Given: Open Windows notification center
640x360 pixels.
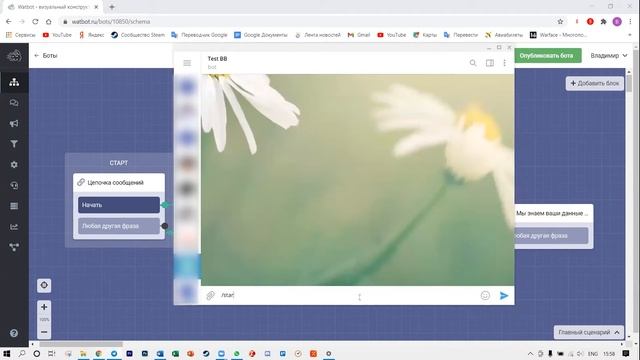Looking at the screenshot, I should [626, 353].
